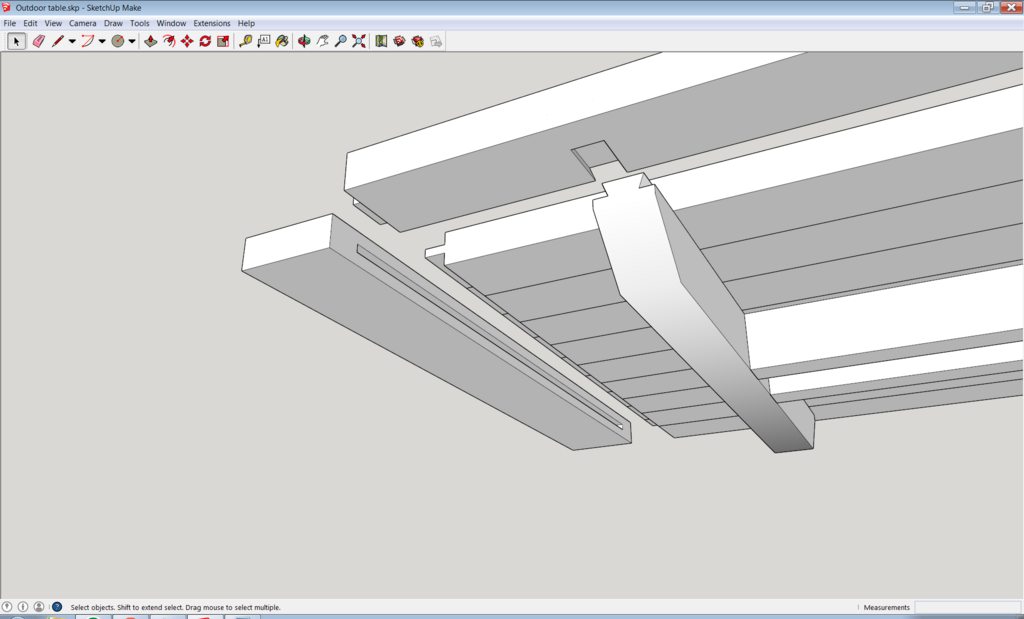This screenshot has height=619, width=1024.
Task: Open the View menu
Action: (x=54, y=23)
